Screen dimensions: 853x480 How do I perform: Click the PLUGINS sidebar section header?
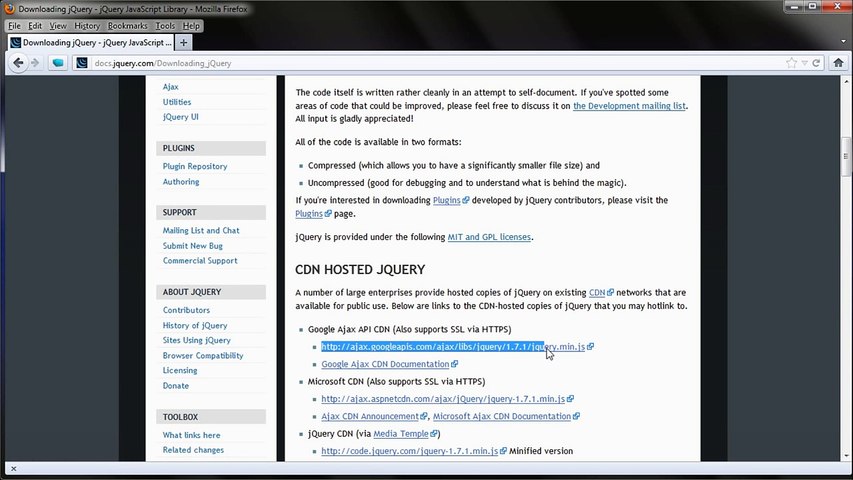click(211, 148)
